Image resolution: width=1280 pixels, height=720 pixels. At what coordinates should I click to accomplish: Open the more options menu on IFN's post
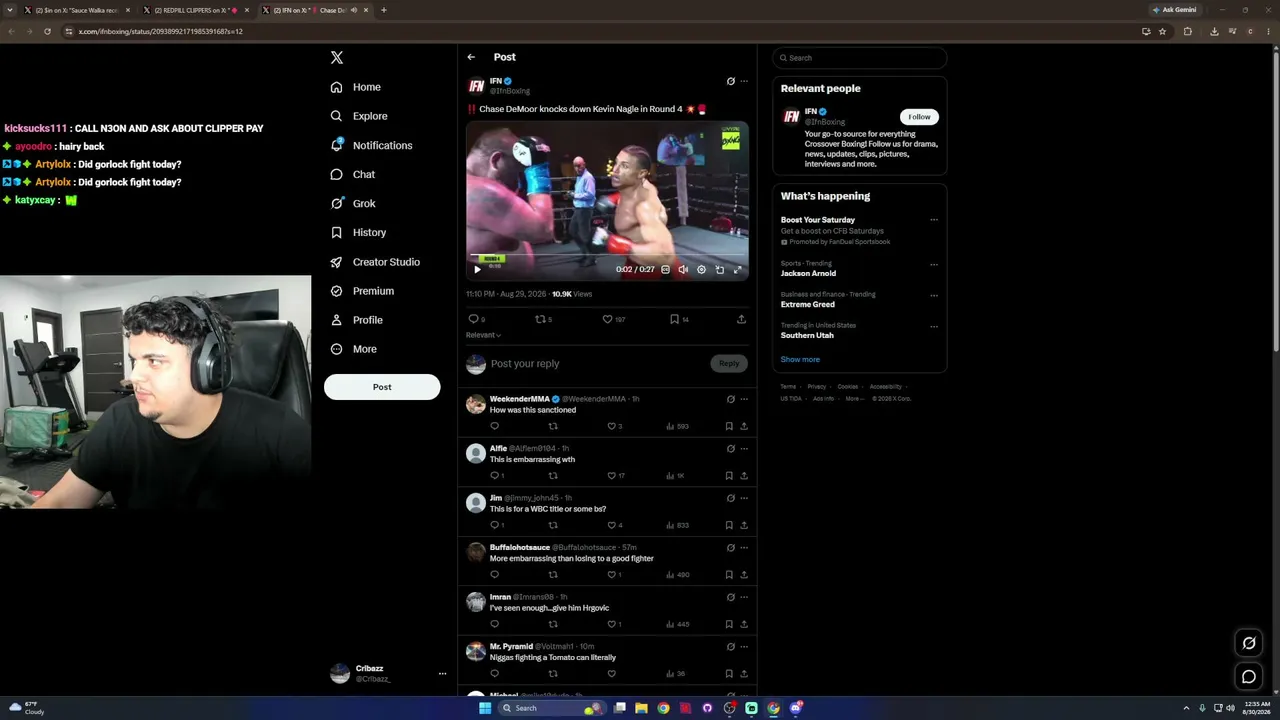pyautogui.click(x=744, y=81)
